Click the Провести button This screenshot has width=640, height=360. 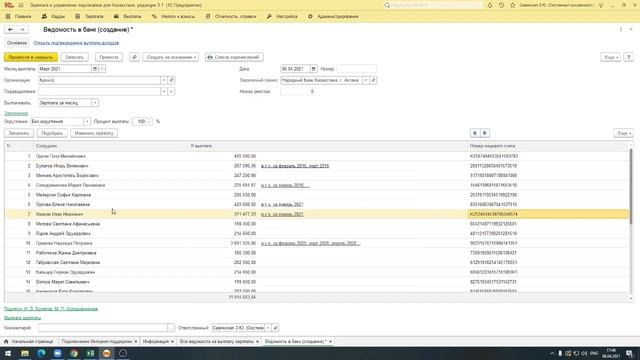coord(109,57)
